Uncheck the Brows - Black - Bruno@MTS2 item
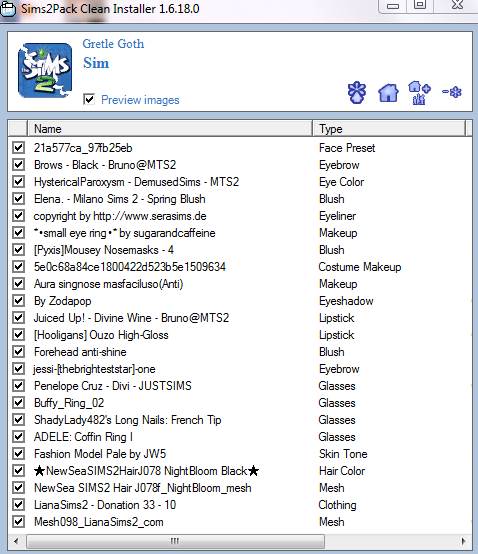Image resolution: width=478 pixels, height=554 pixels. coord(18,165)
